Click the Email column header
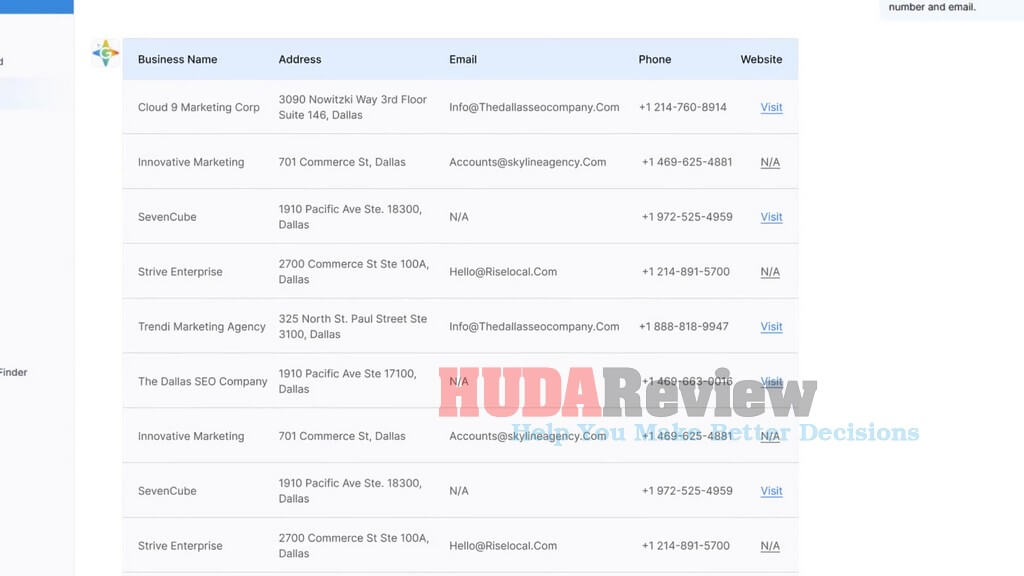This screenshot has width=1024, height=576. (463, 59)
